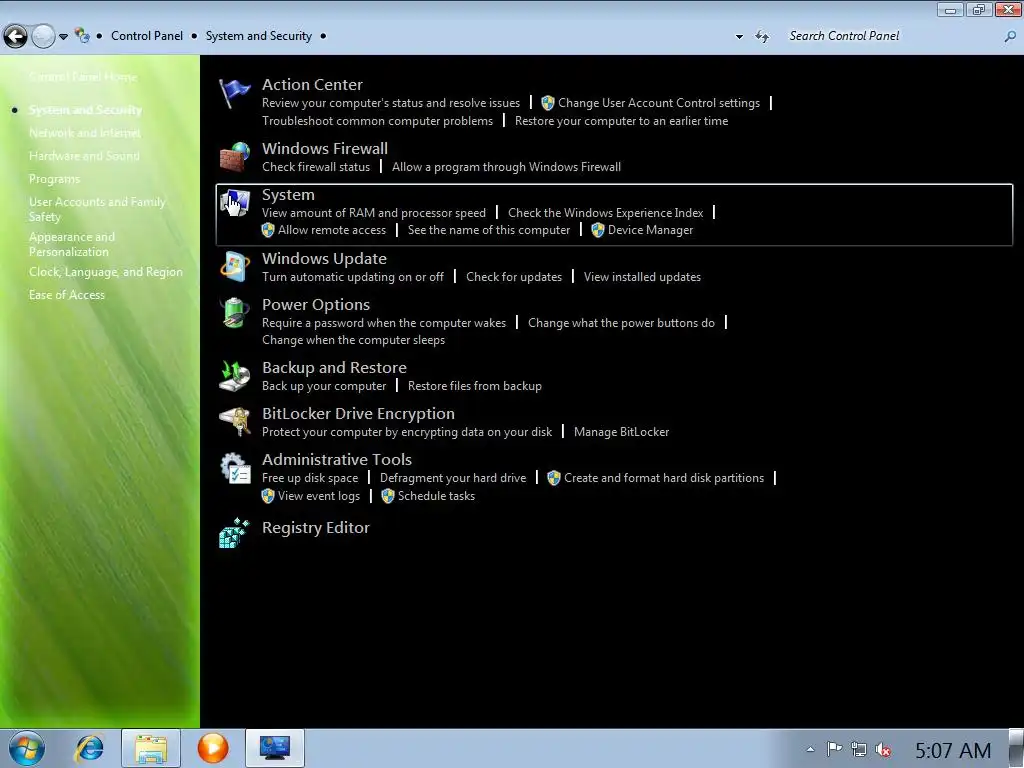
Task: Click See the name of this computer
Action: 488,230
